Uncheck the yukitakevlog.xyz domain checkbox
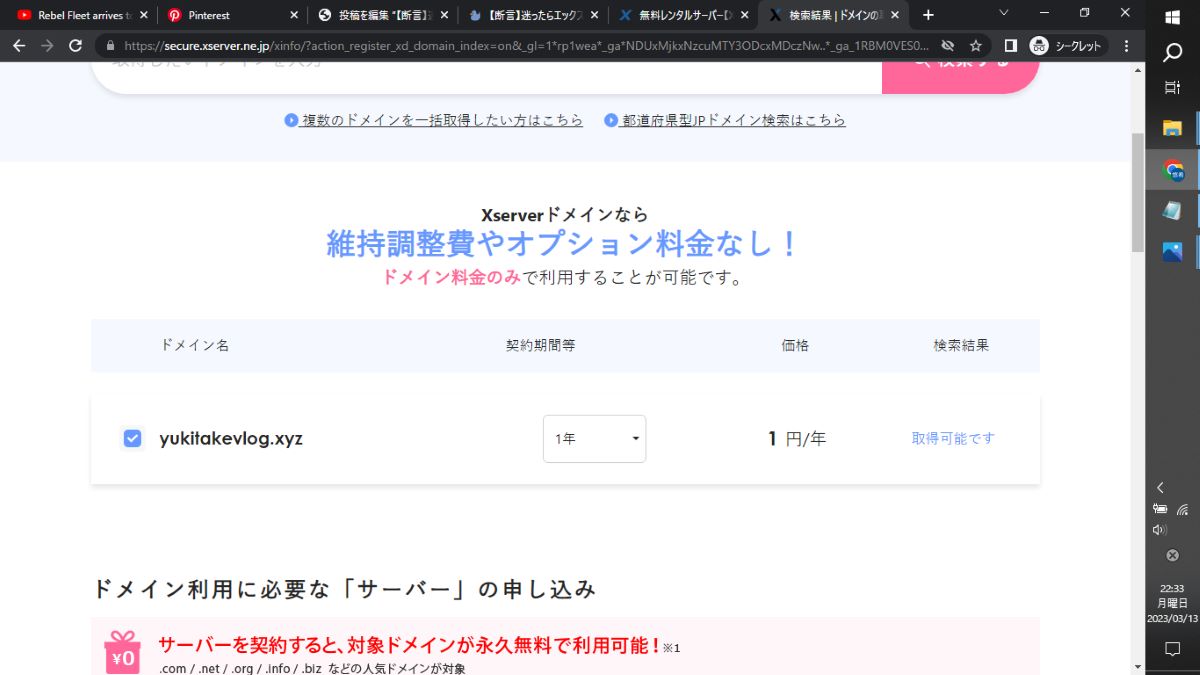 (132, 438)
